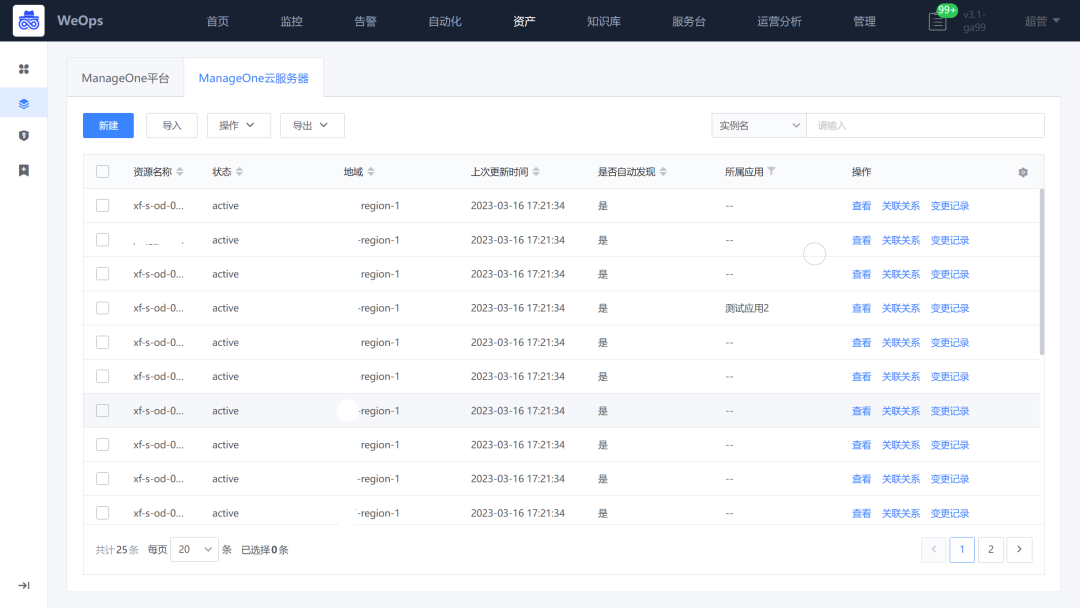Open the 监控 menu in the top bar
Viewport: 1080px width, 608px height.
pos(291,20)
